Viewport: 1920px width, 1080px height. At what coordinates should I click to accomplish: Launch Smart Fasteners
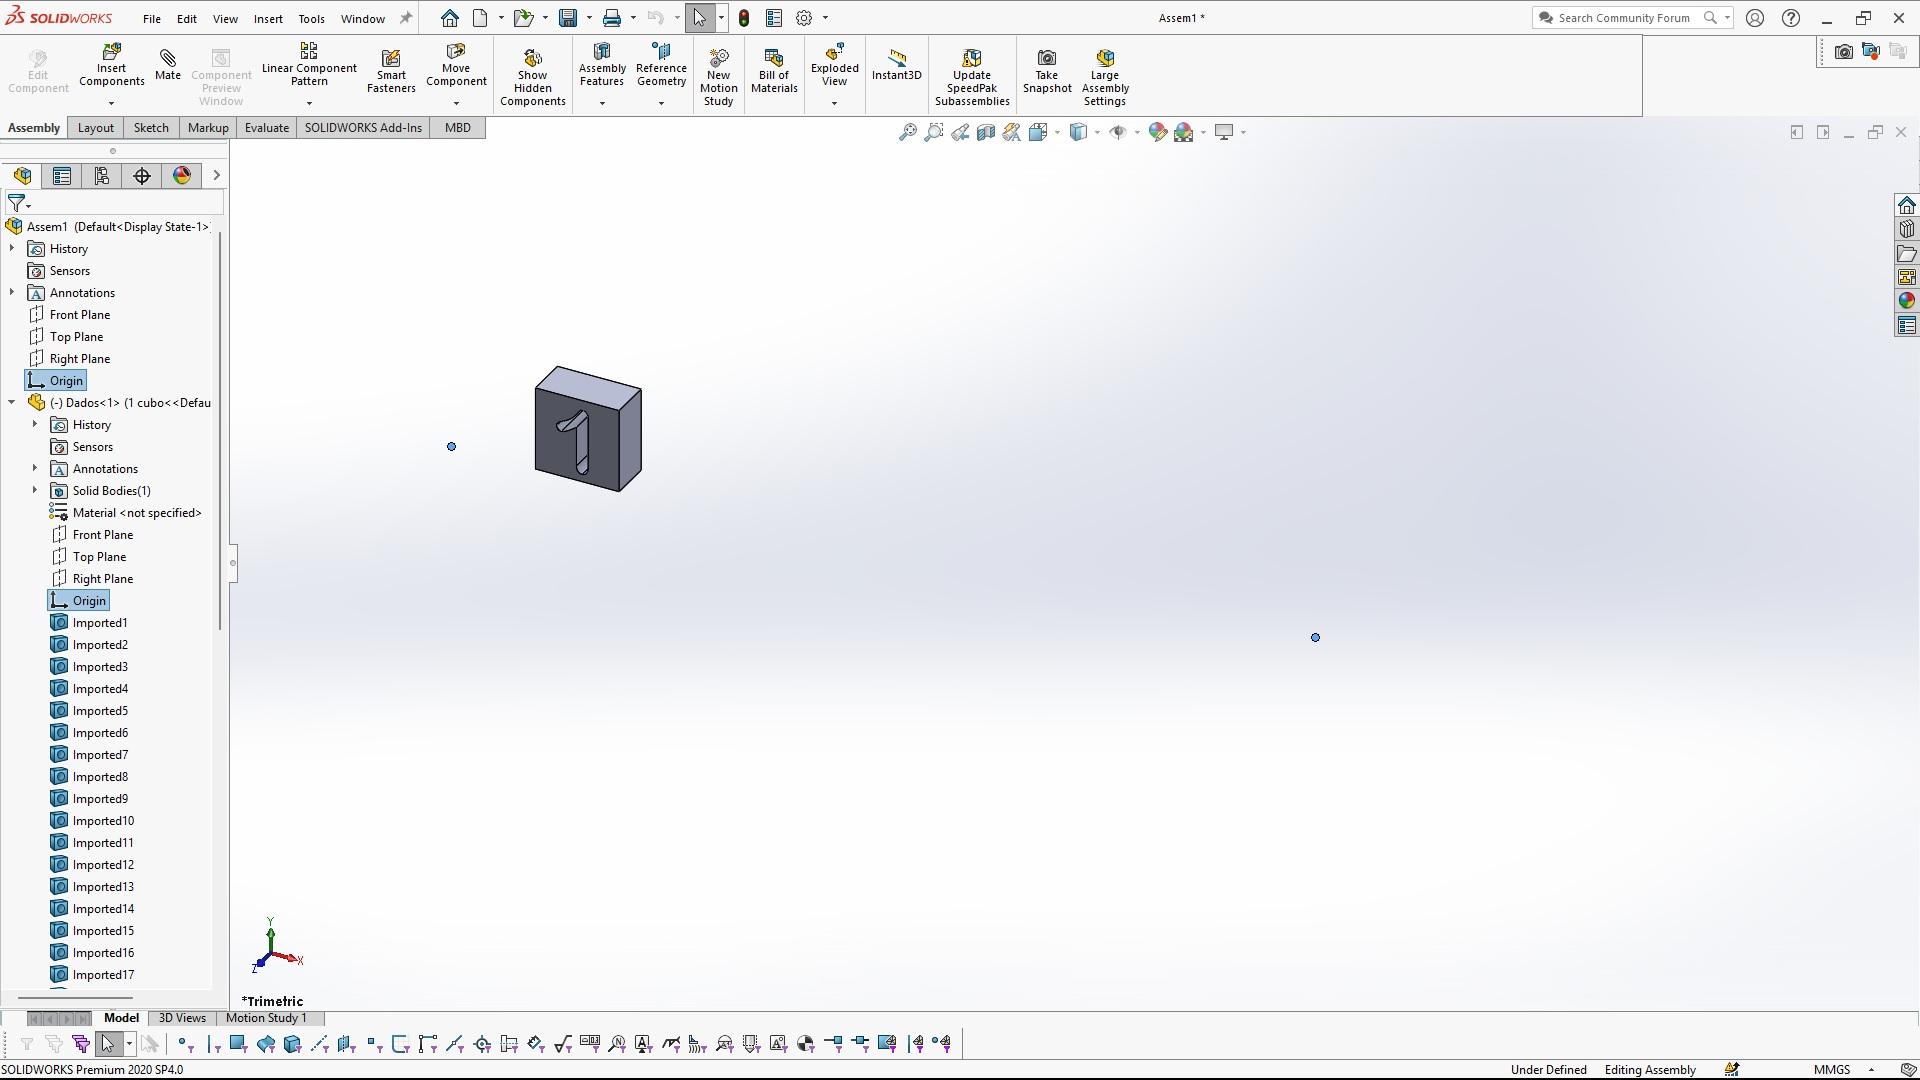[x=391, y=70]
